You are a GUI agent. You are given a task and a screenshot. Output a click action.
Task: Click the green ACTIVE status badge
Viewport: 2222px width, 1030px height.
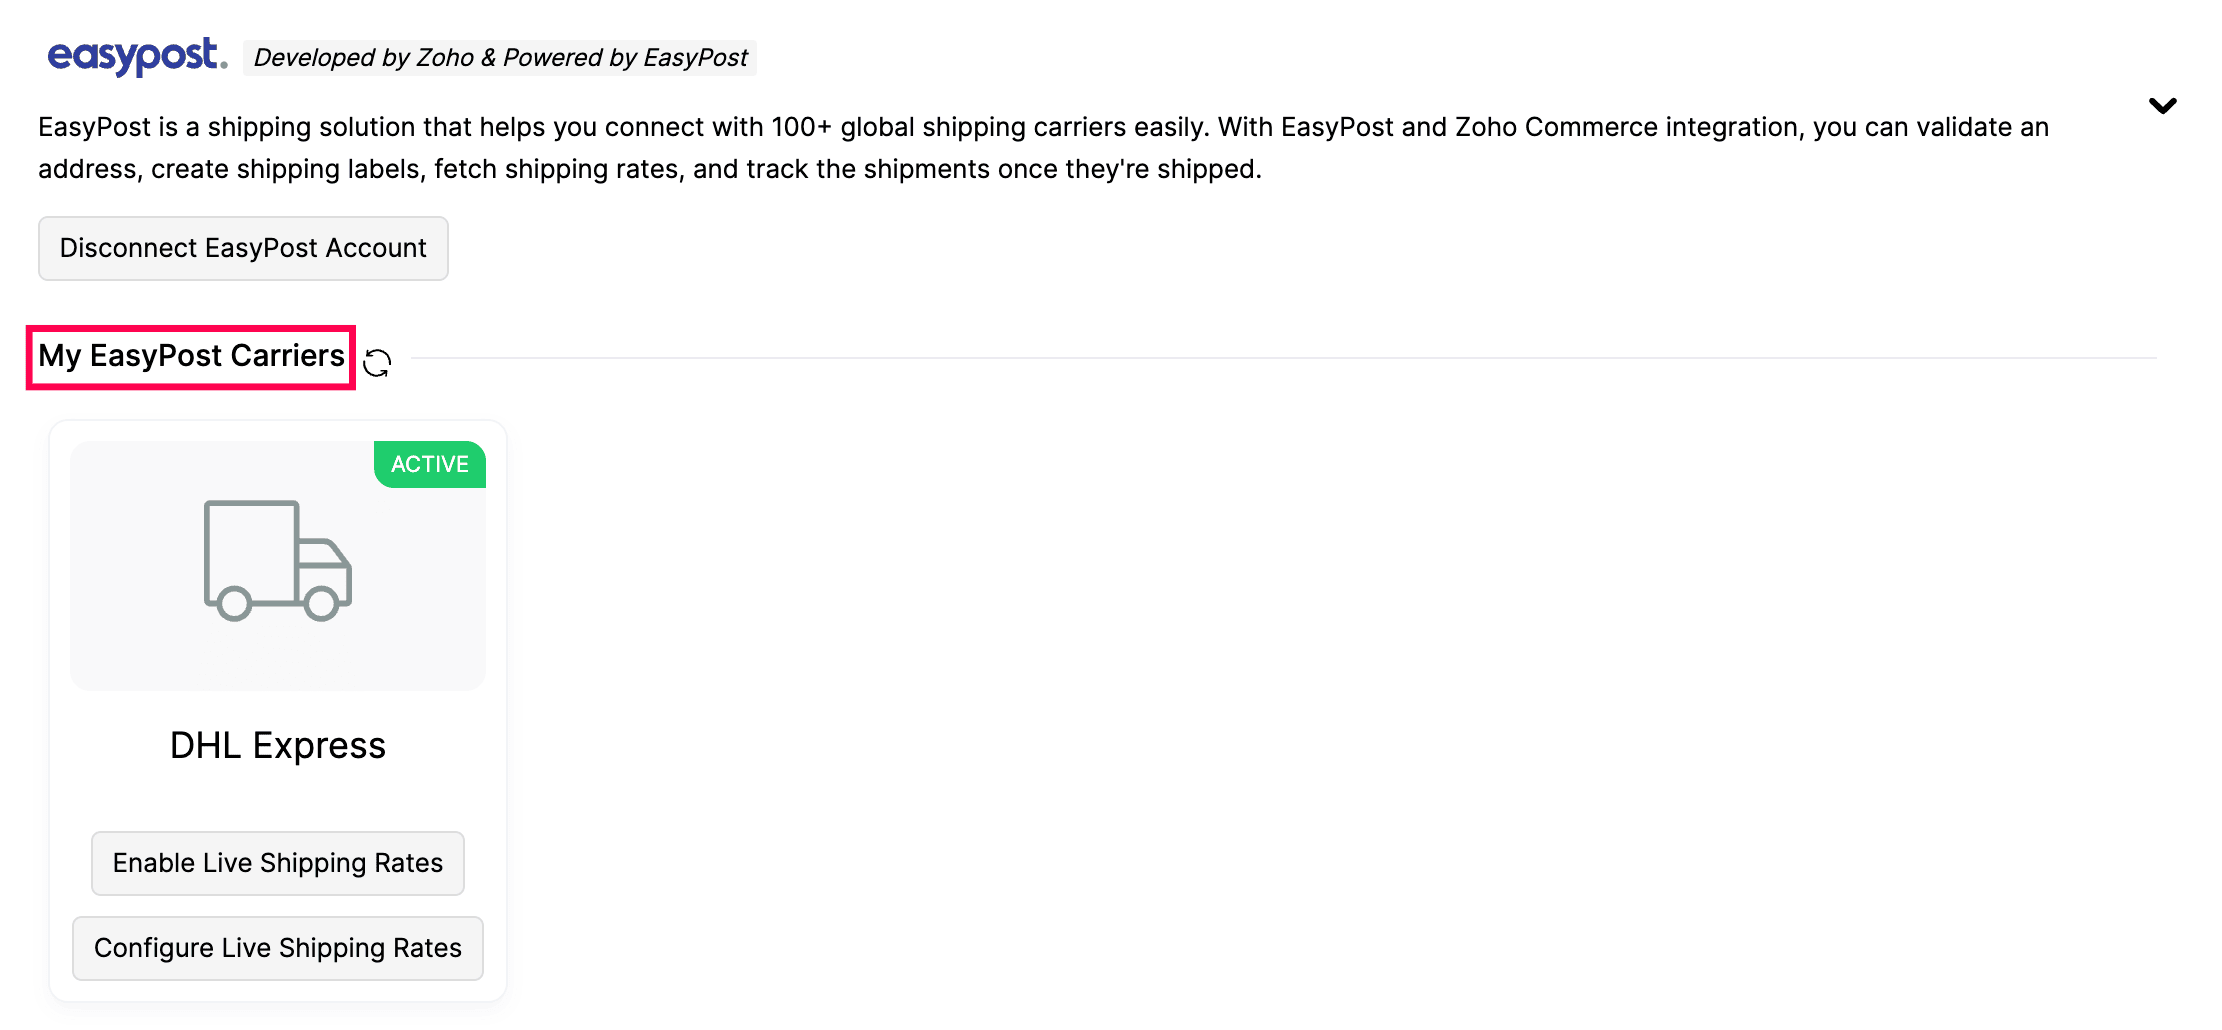click(x=430, y=464)
